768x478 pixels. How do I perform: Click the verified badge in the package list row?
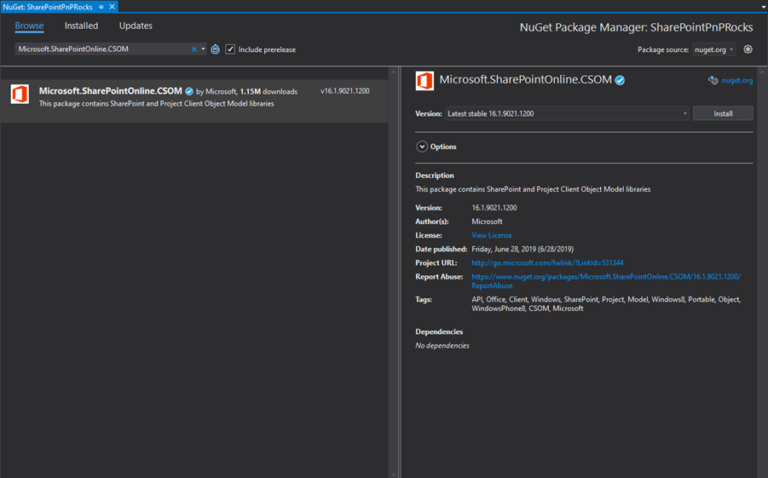(x=189, y=91)
